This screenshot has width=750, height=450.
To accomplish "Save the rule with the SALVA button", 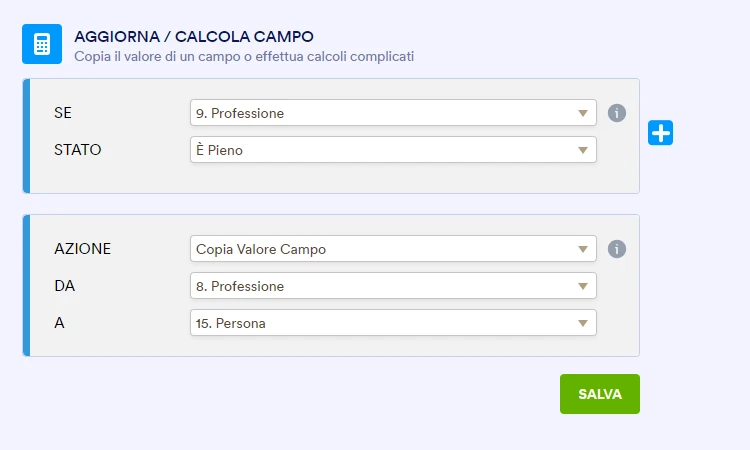I will (x=600, y=394).
